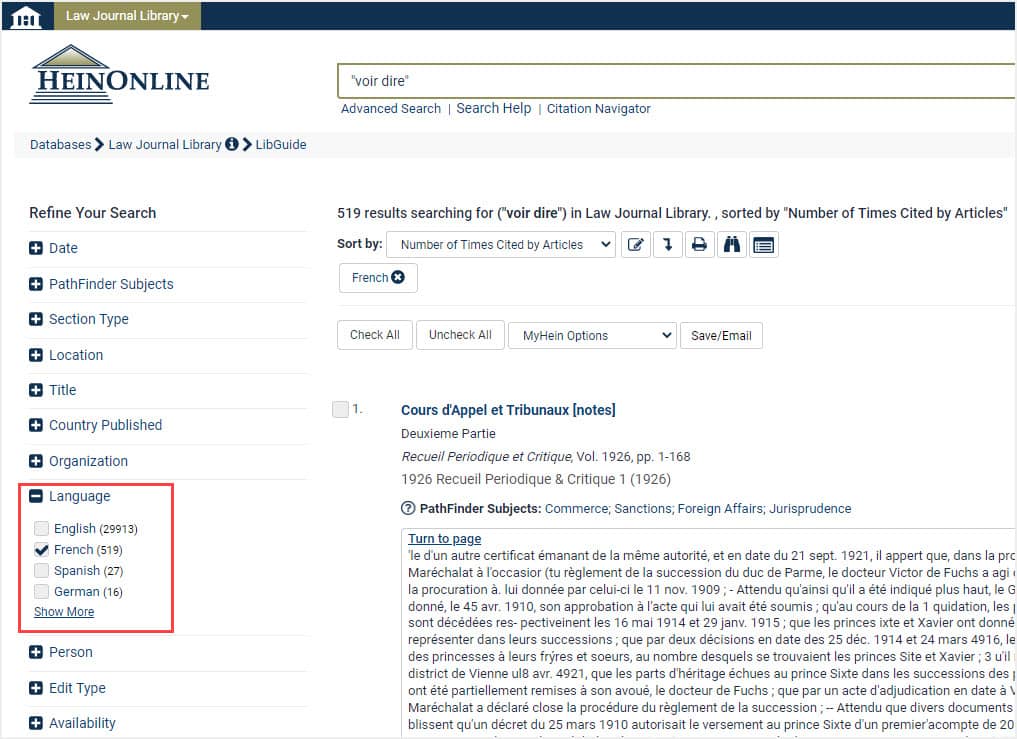Uncheck the French language checkbox

[x=42, y=550]
